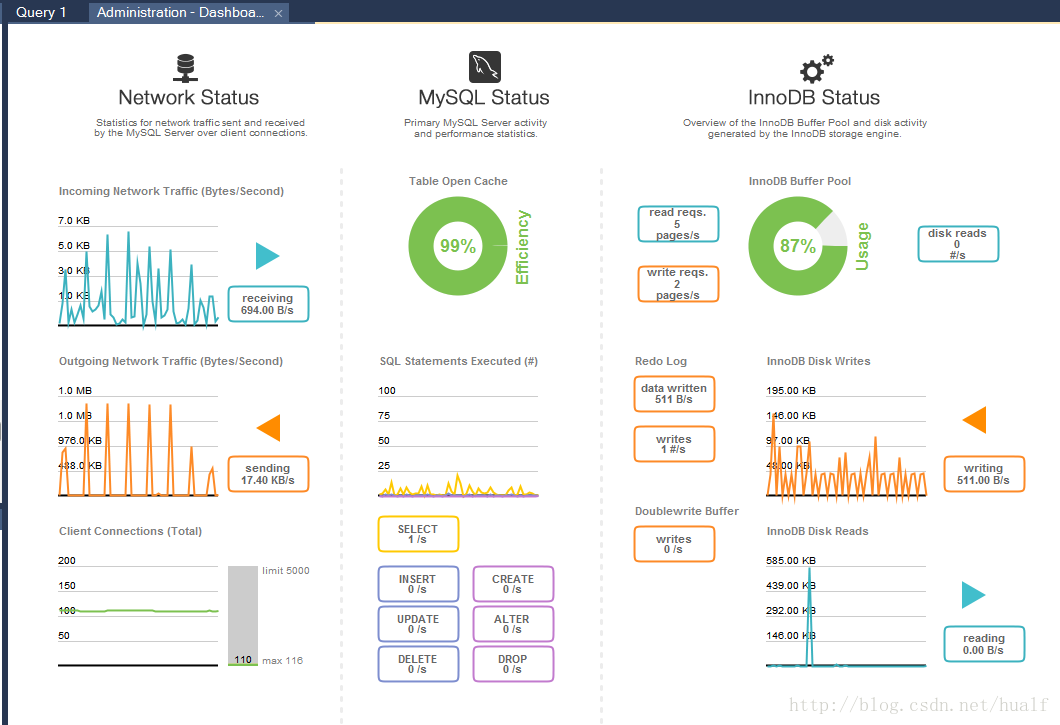Click the MySQL Status heading
1060x725 pixels.
tap(484, 97)
